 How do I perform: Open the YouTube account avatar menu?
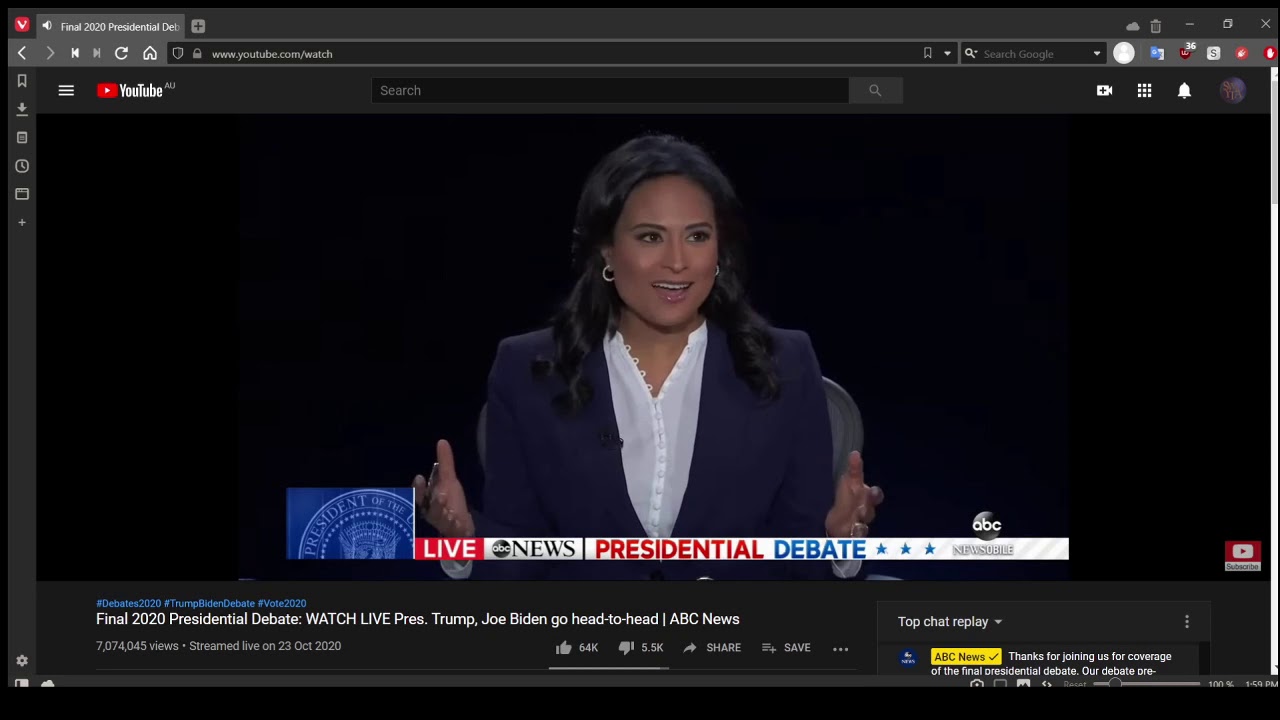click(1233, 90)
